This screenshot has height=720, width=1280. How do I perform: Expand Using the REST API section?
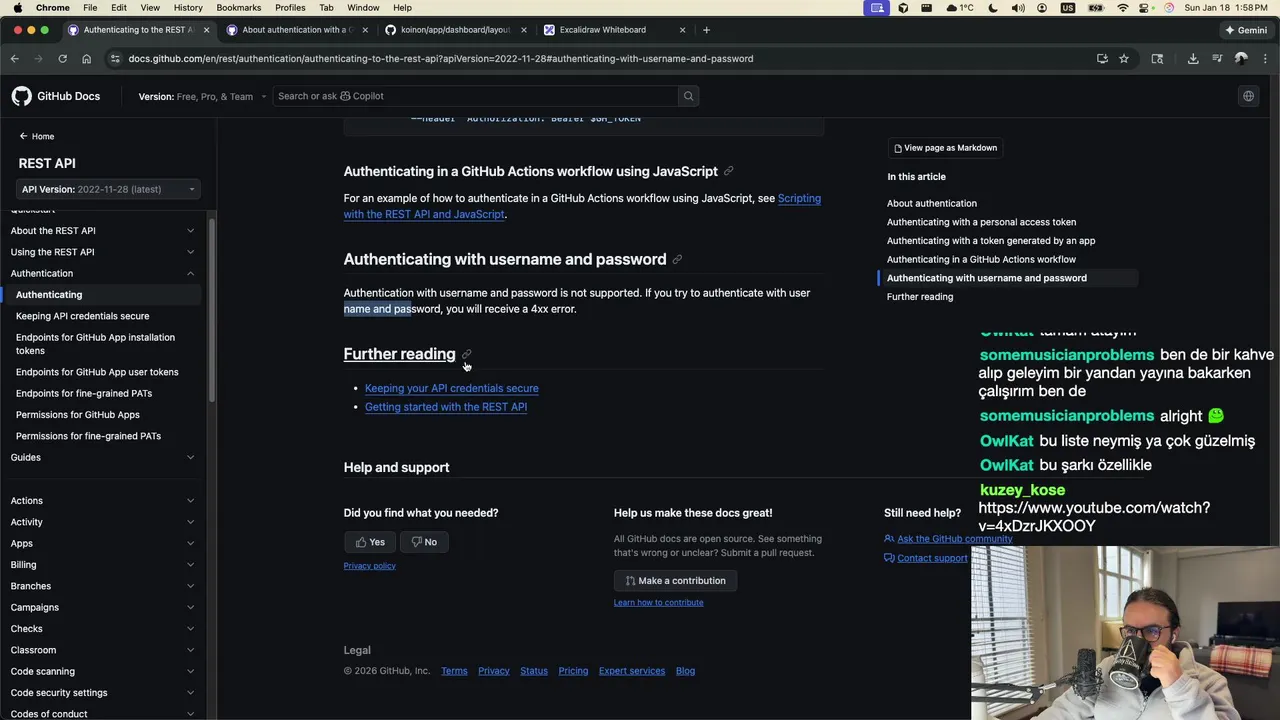coord(103,252)
